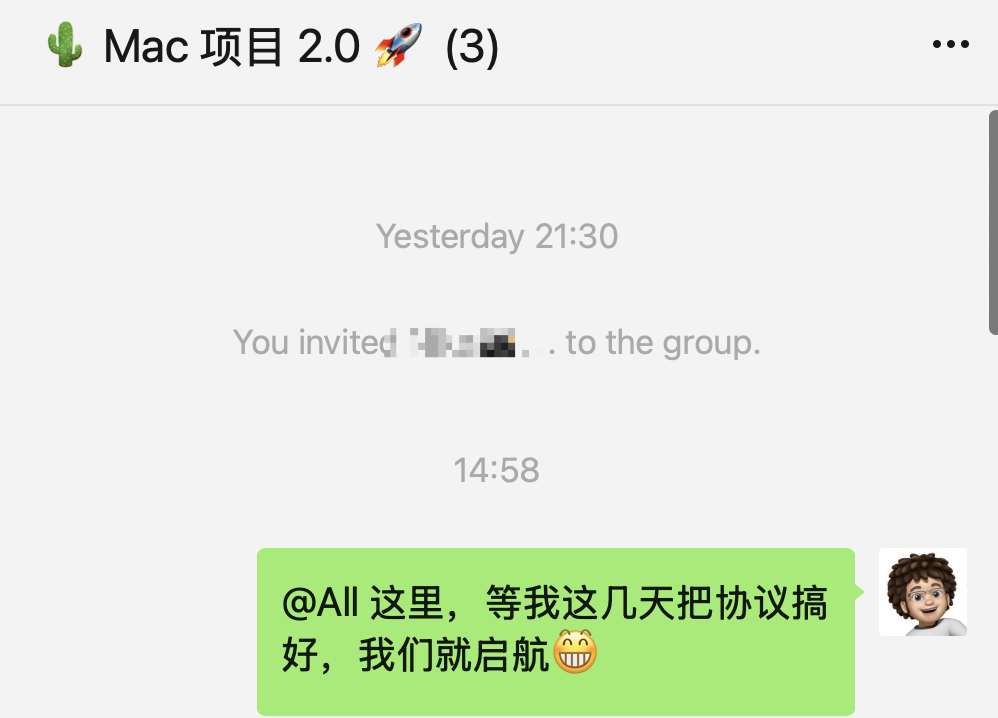The height and width of the screenshot is (718, 998).
Task: Open the three-dot chat options menu
Action: click(x=950, y=44)
